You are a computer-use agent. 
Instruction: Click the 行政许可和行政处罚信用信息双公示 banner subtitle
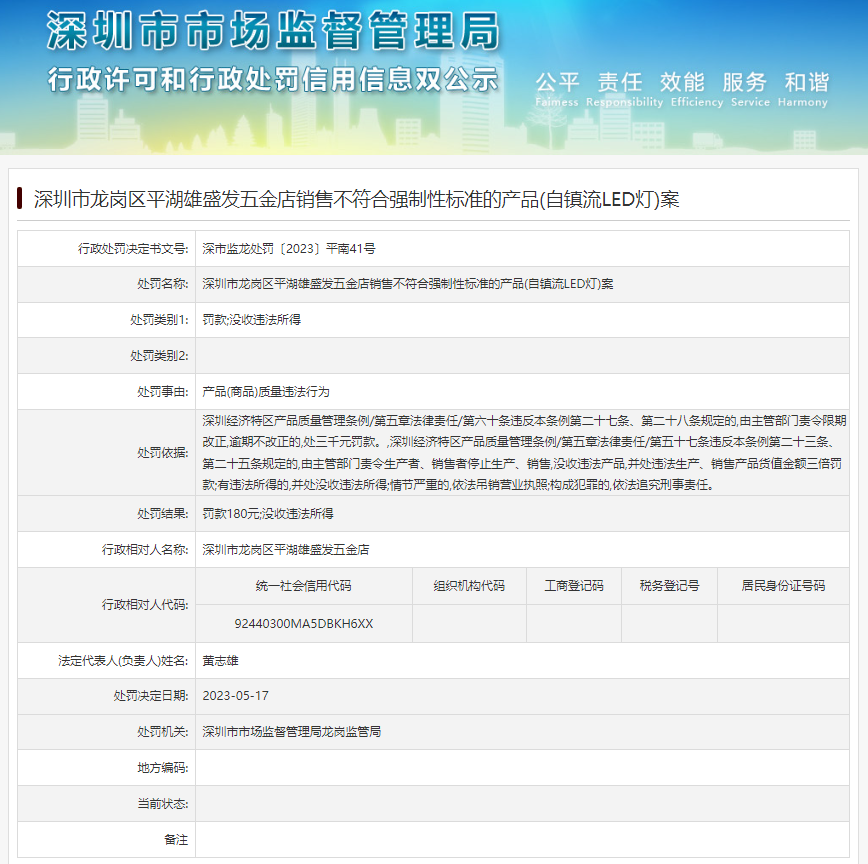[272, 79]
